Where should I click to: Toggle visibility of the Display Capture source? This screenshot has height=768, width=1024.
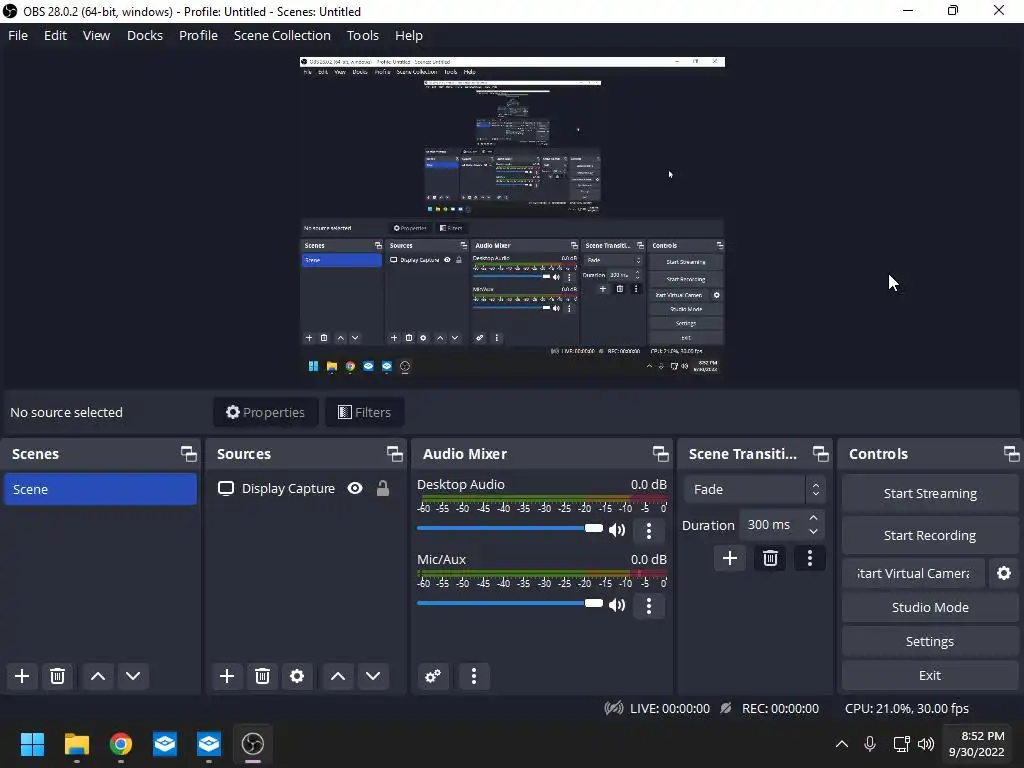pyautogui.click(x=355, y=488)
